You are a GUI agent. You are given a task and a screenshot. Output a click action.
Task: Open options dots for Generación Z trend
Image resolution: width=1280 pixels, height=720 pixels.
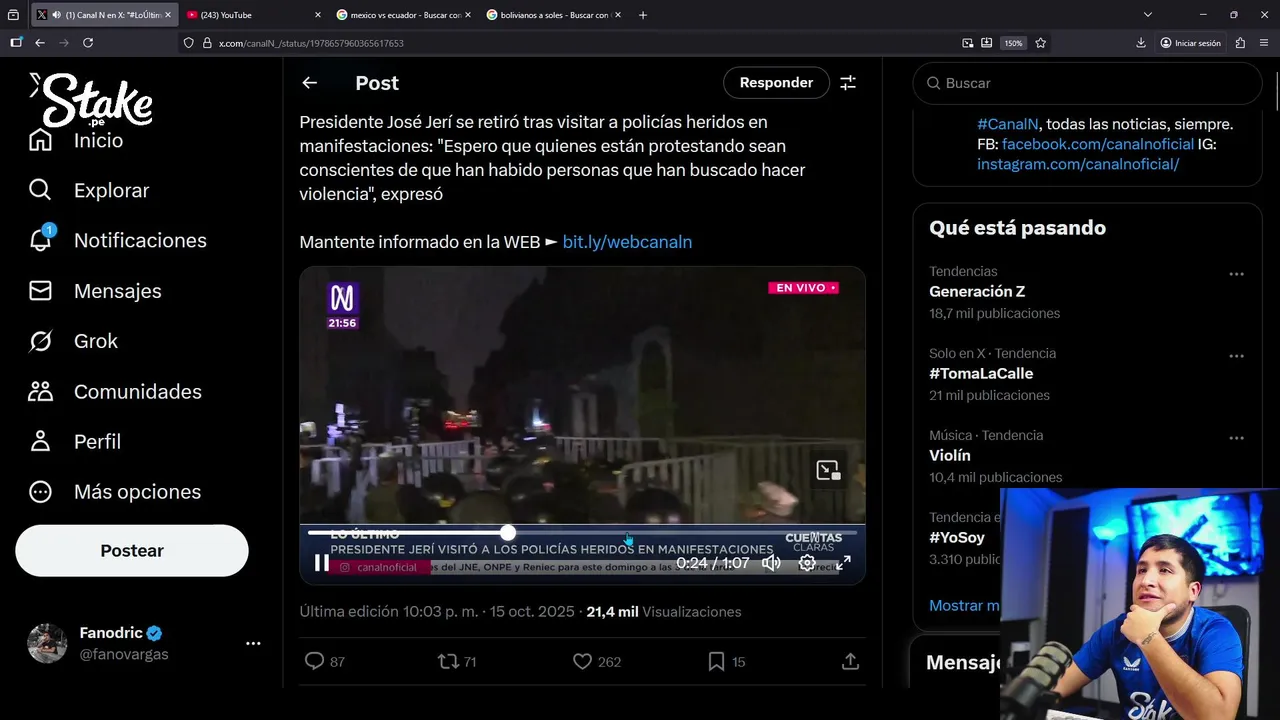point(1237,274)
